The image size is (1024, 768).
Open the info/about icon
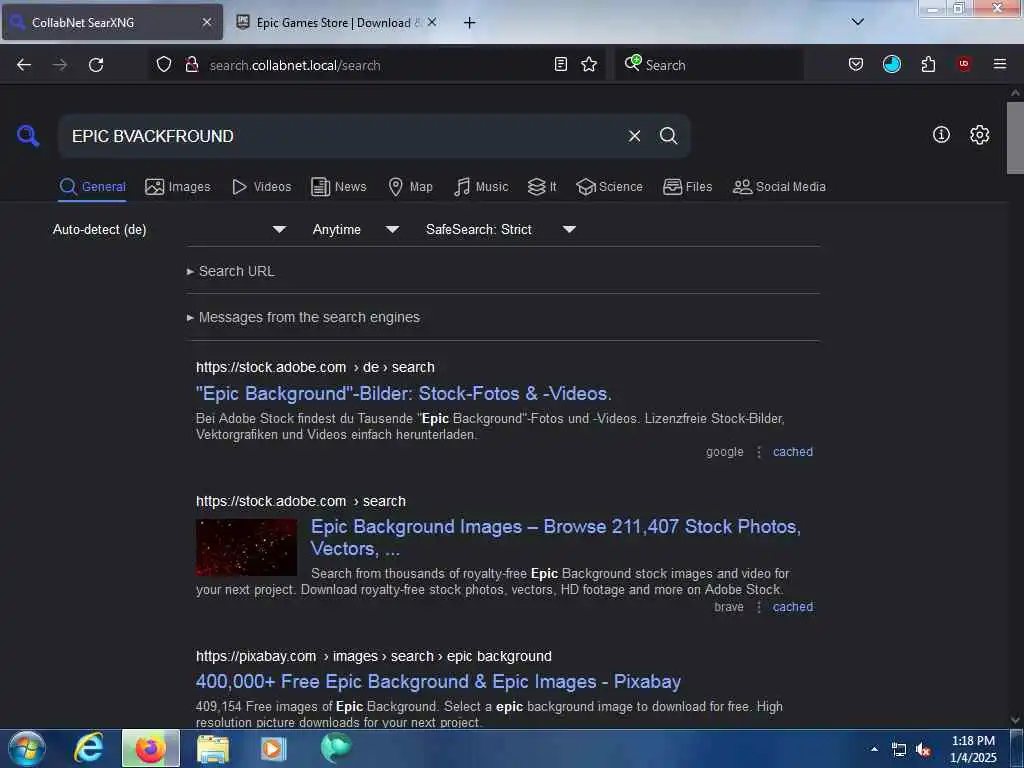tap(941, 135)
